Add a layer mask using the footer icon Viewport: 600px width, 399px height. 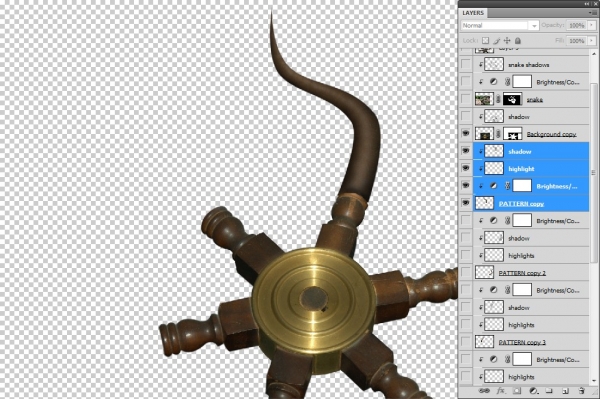point(517,391)
